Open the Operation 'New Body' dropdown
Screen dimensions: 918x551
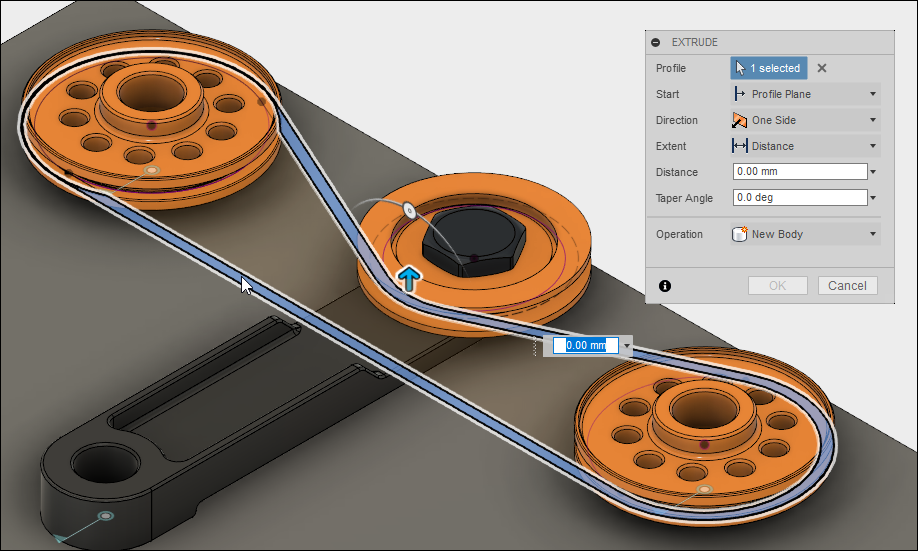[806, 234]
